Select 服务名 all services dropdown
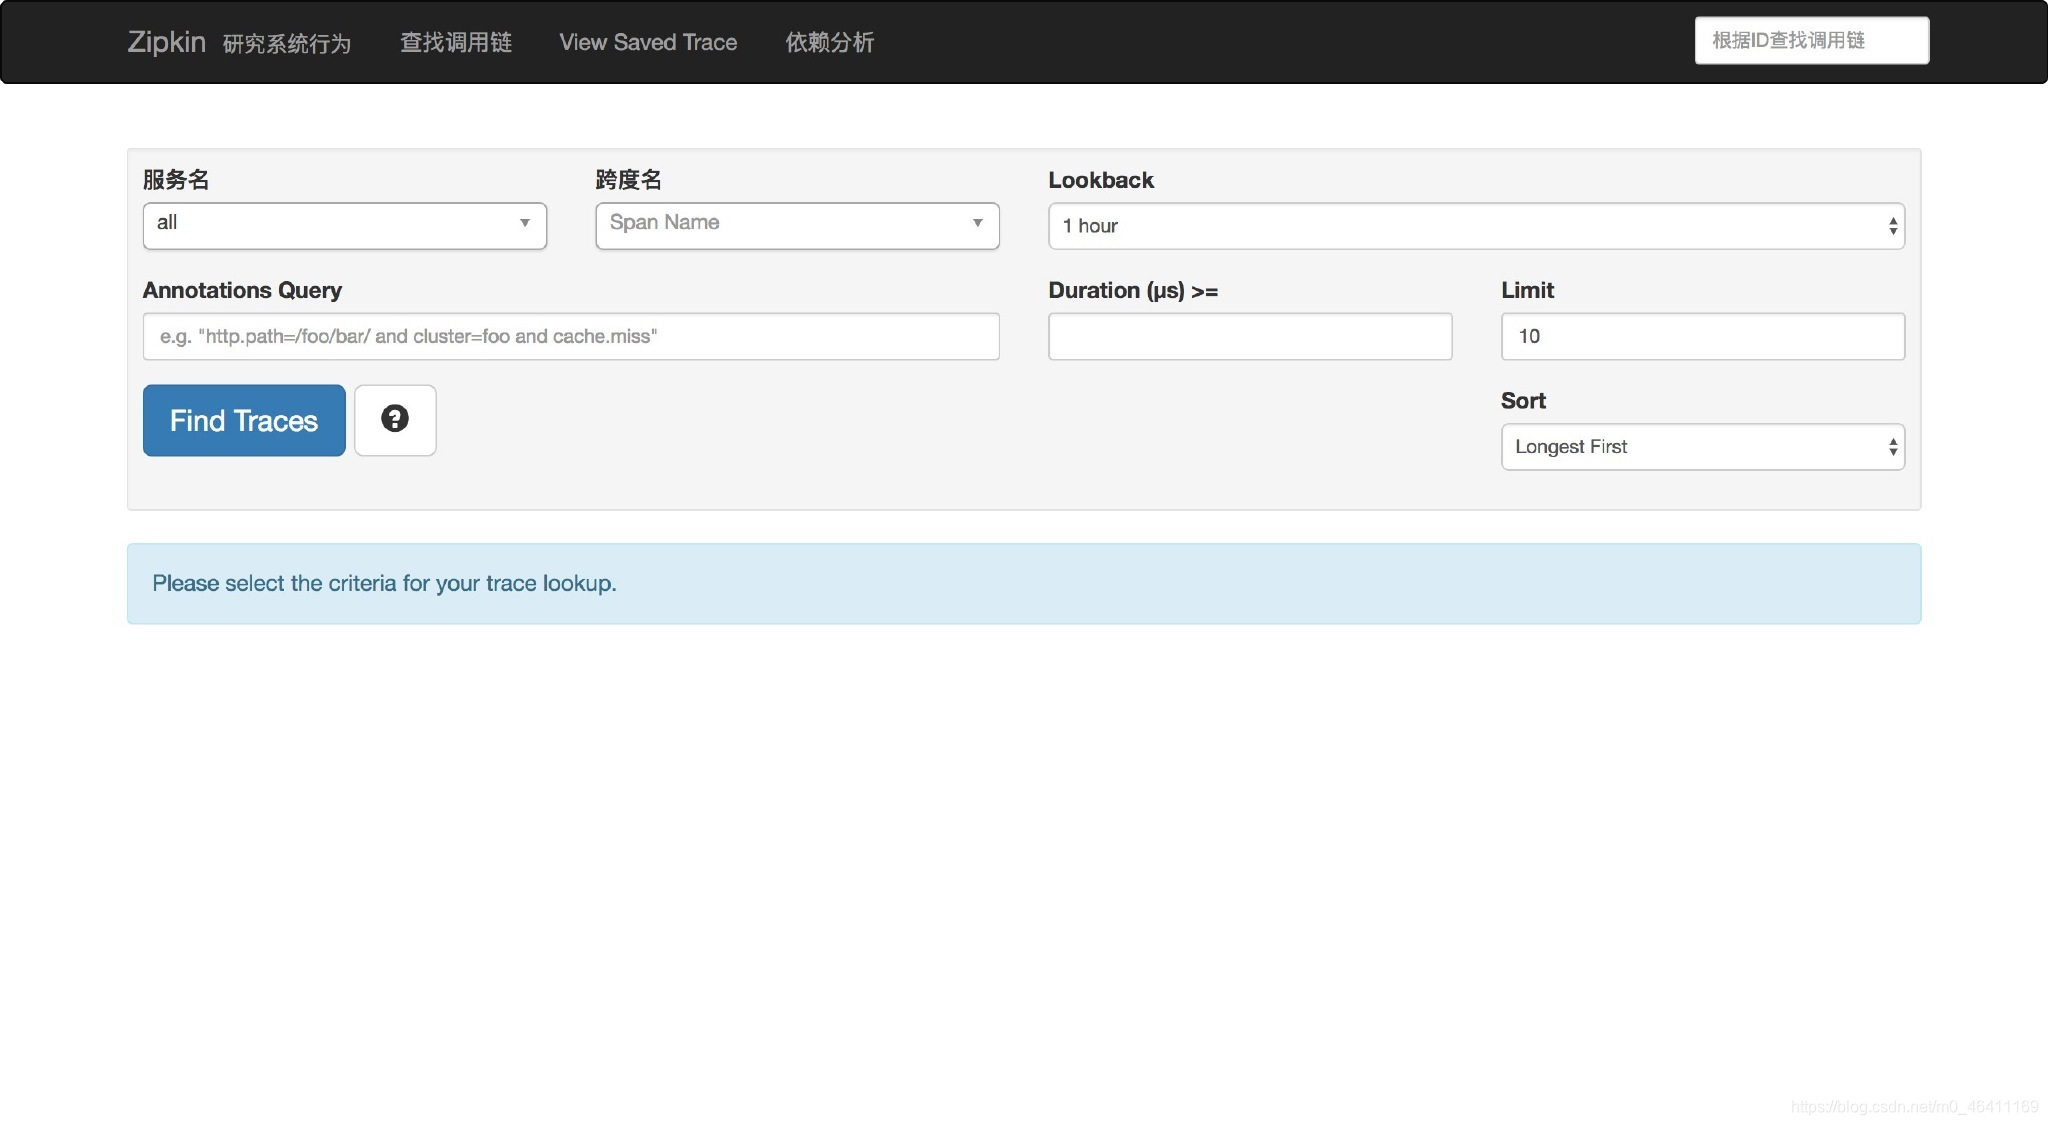The image size is (2048, 1125). pos(343,224)
